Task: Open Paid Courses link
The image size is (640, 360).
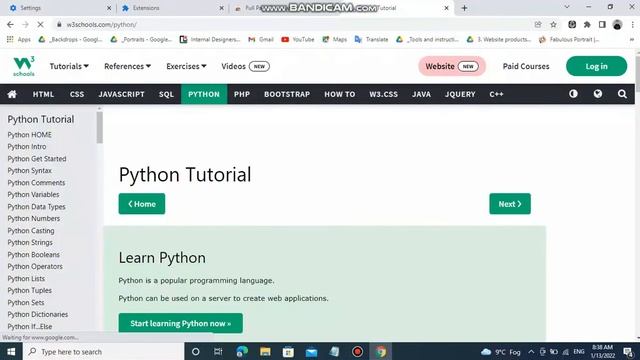Action: click(x=526, y=66)
